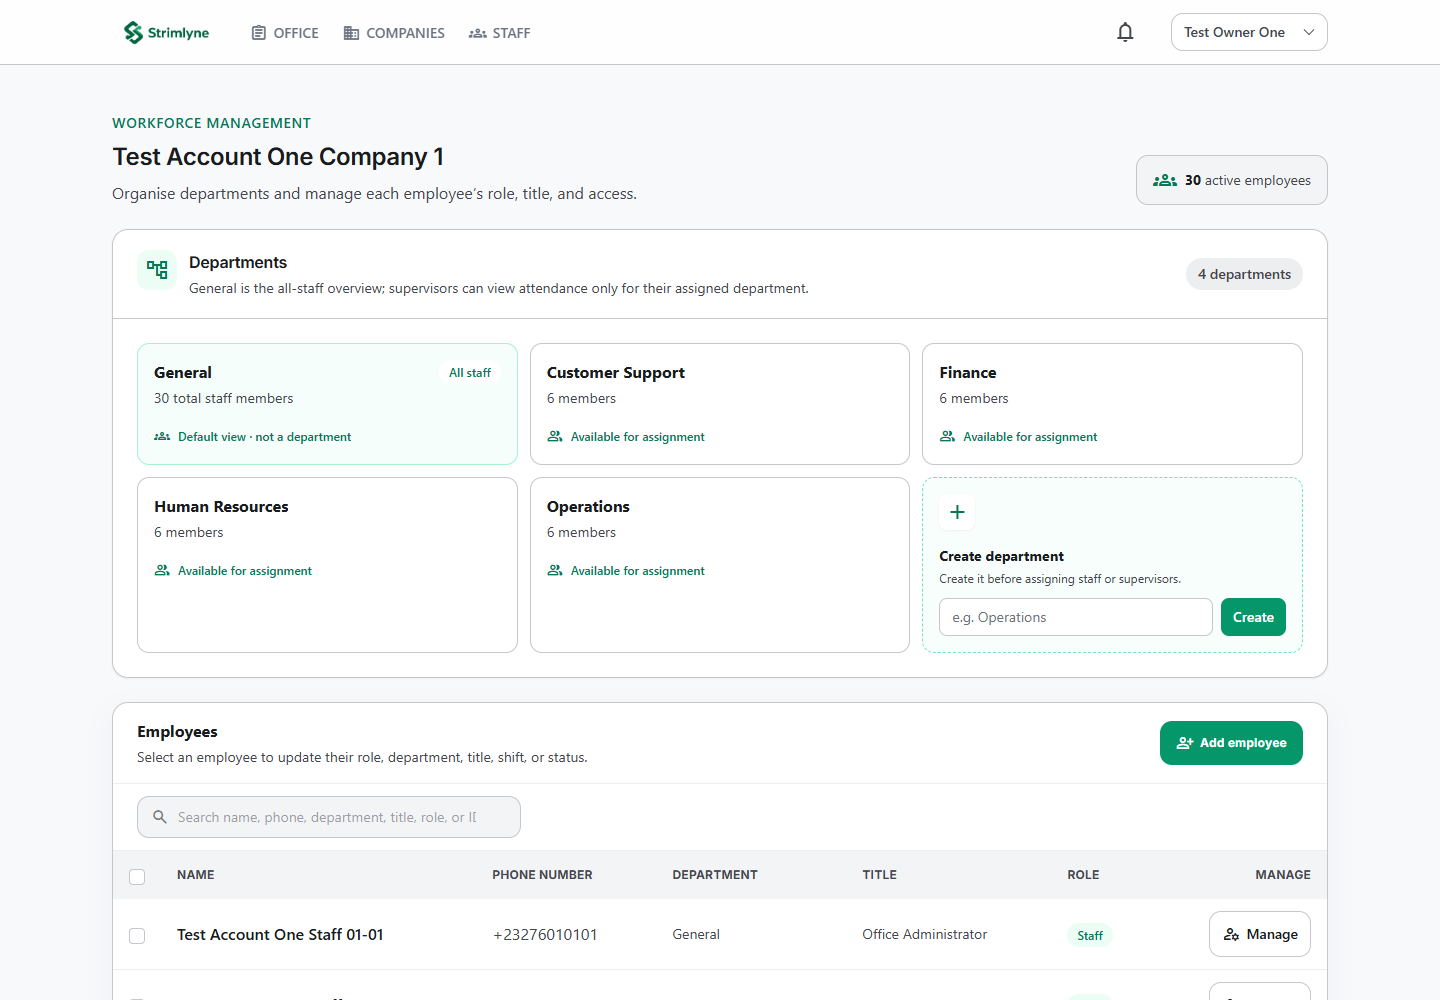Click the Operations availability icon
The image size is (1440, 1000).
(x=555, y=570)
